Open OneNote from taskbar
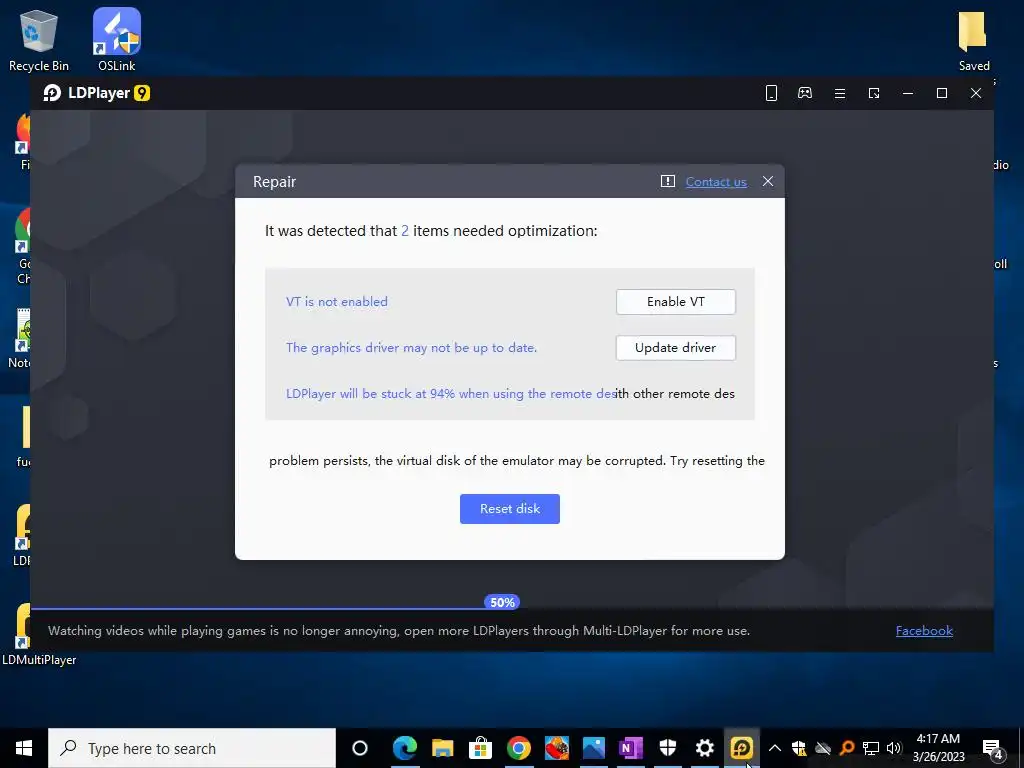1024x768 pixels. 630,748
